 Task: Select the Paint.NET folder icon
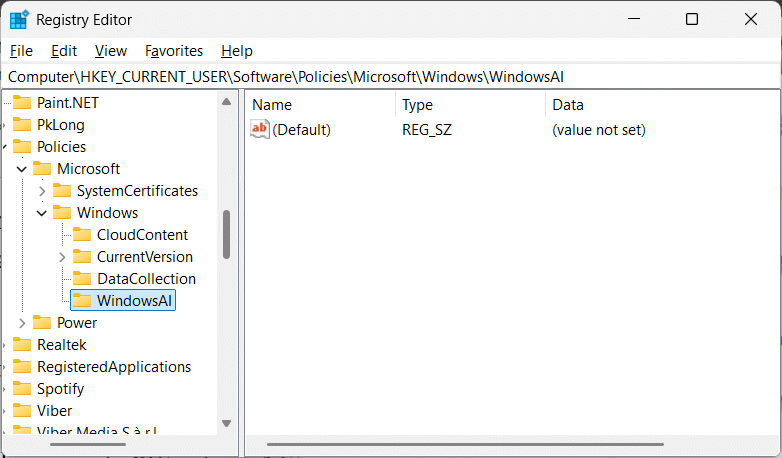coord(22,102)
